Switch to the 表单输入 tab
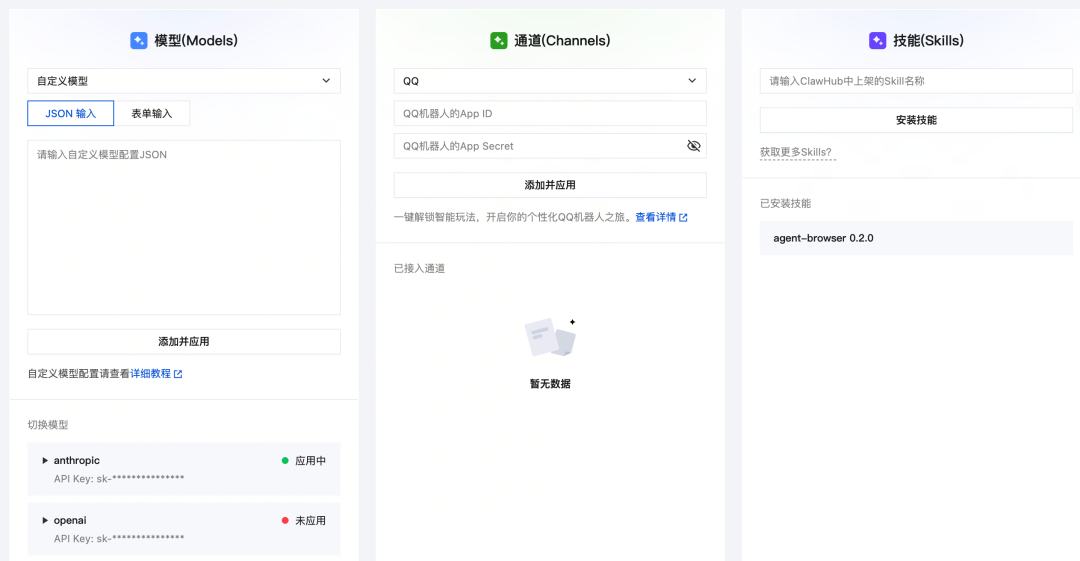 click(152, 113)
